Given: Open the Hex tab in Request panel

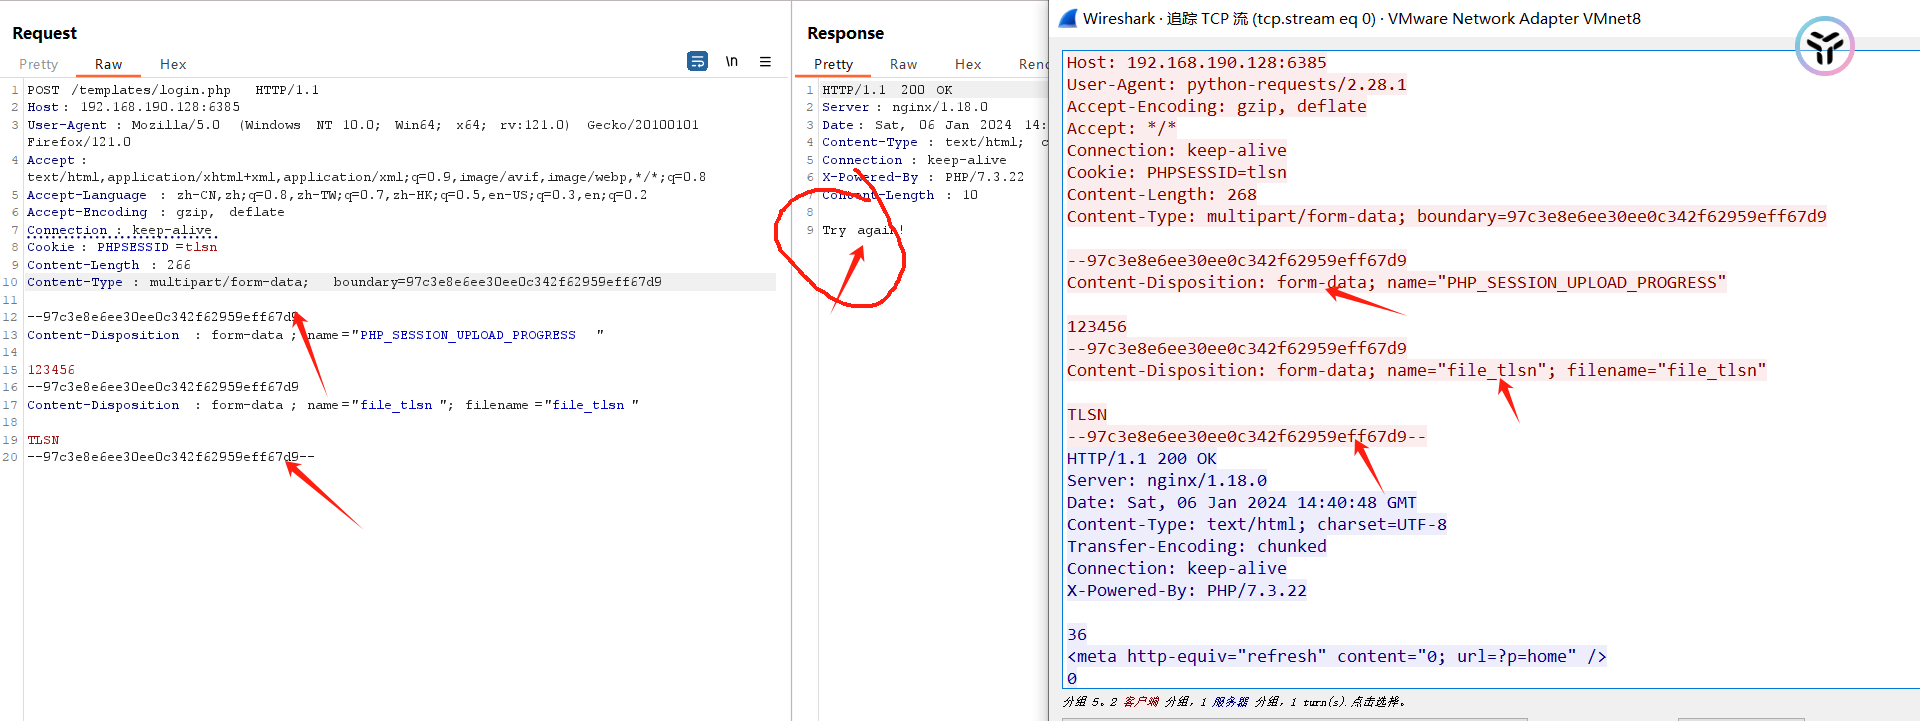Looking at the screenshot, I should (173, 64).
